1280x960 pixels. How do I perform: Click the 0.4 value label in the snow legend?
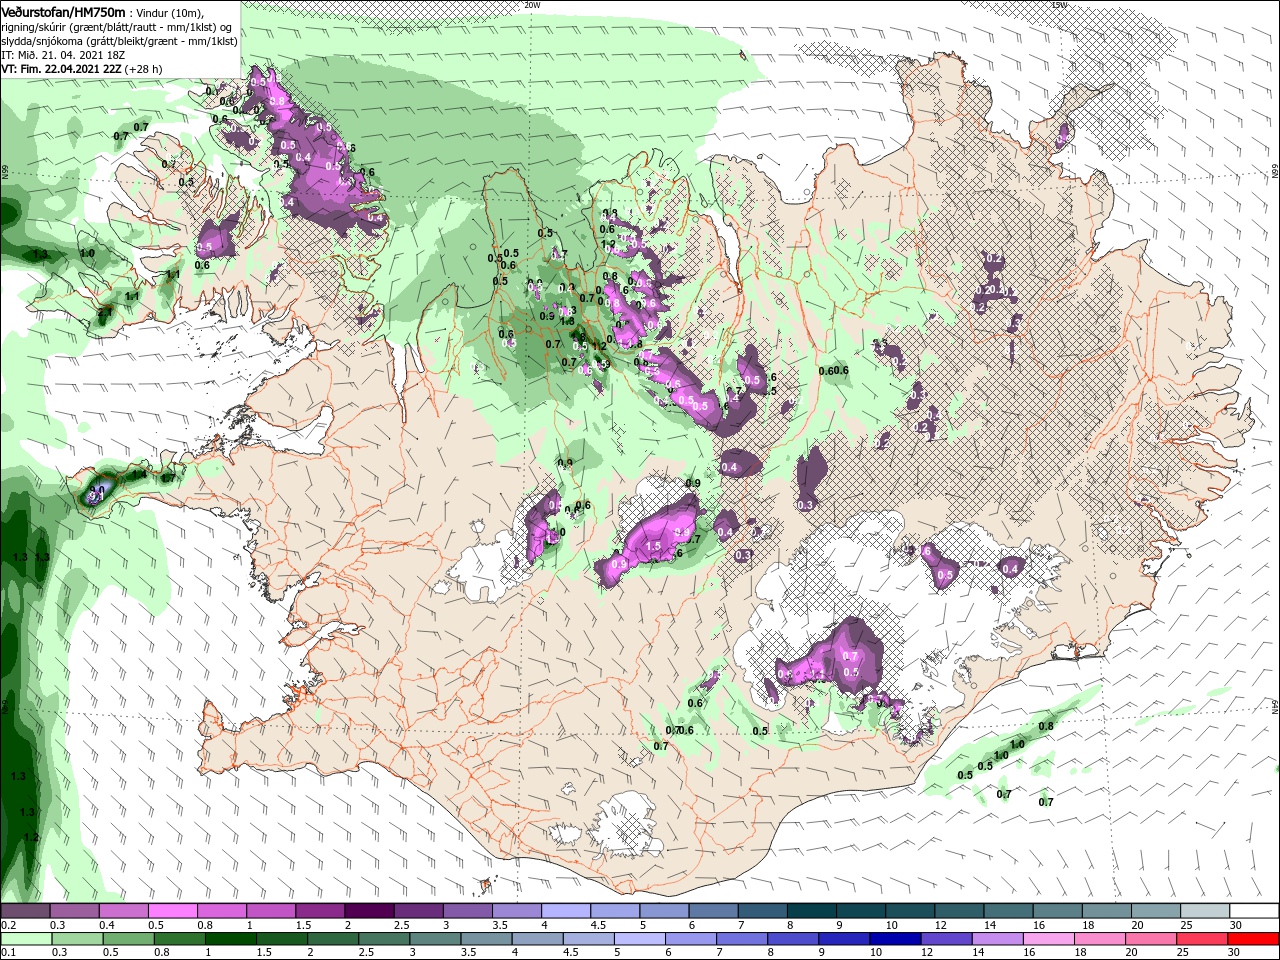[x=107, y=925]
